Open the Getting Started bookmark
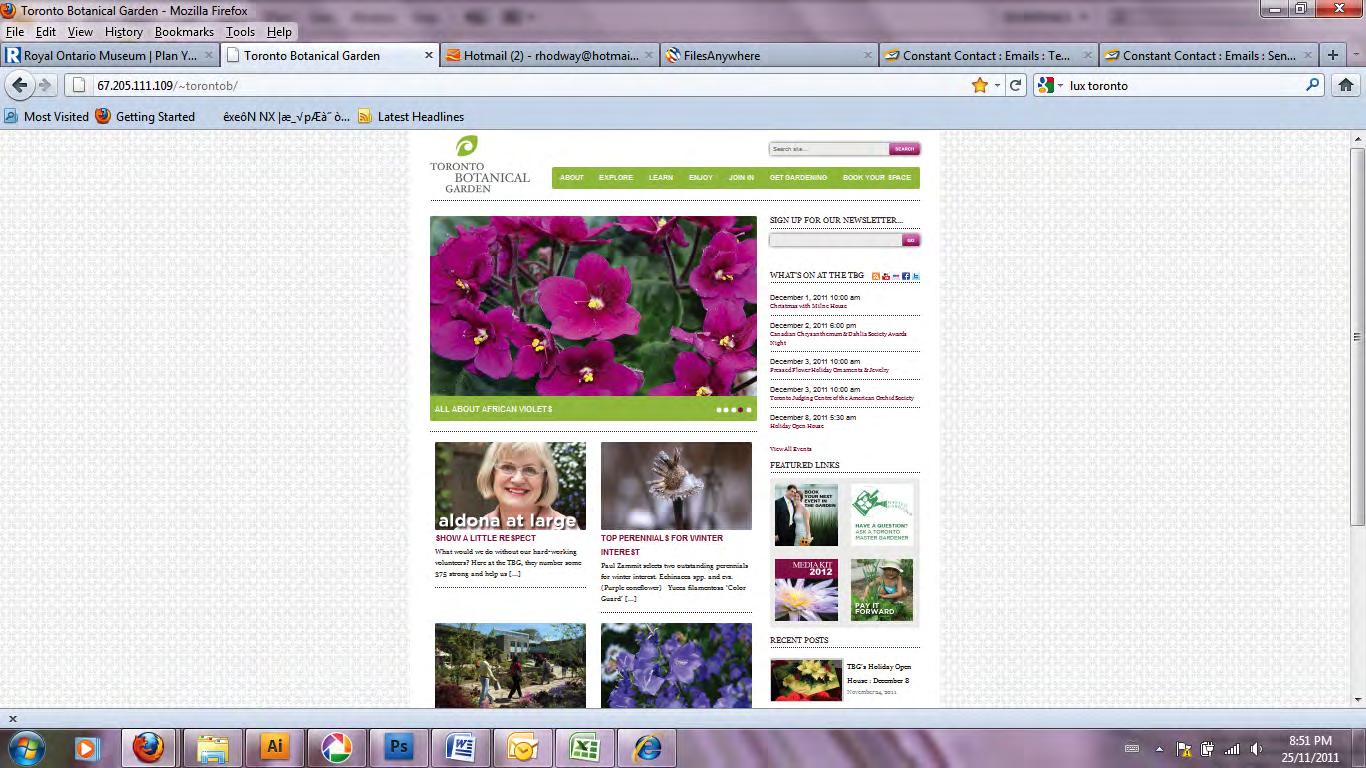Image resolution: width=1366 pixels, height=768 pixels. 145,117
